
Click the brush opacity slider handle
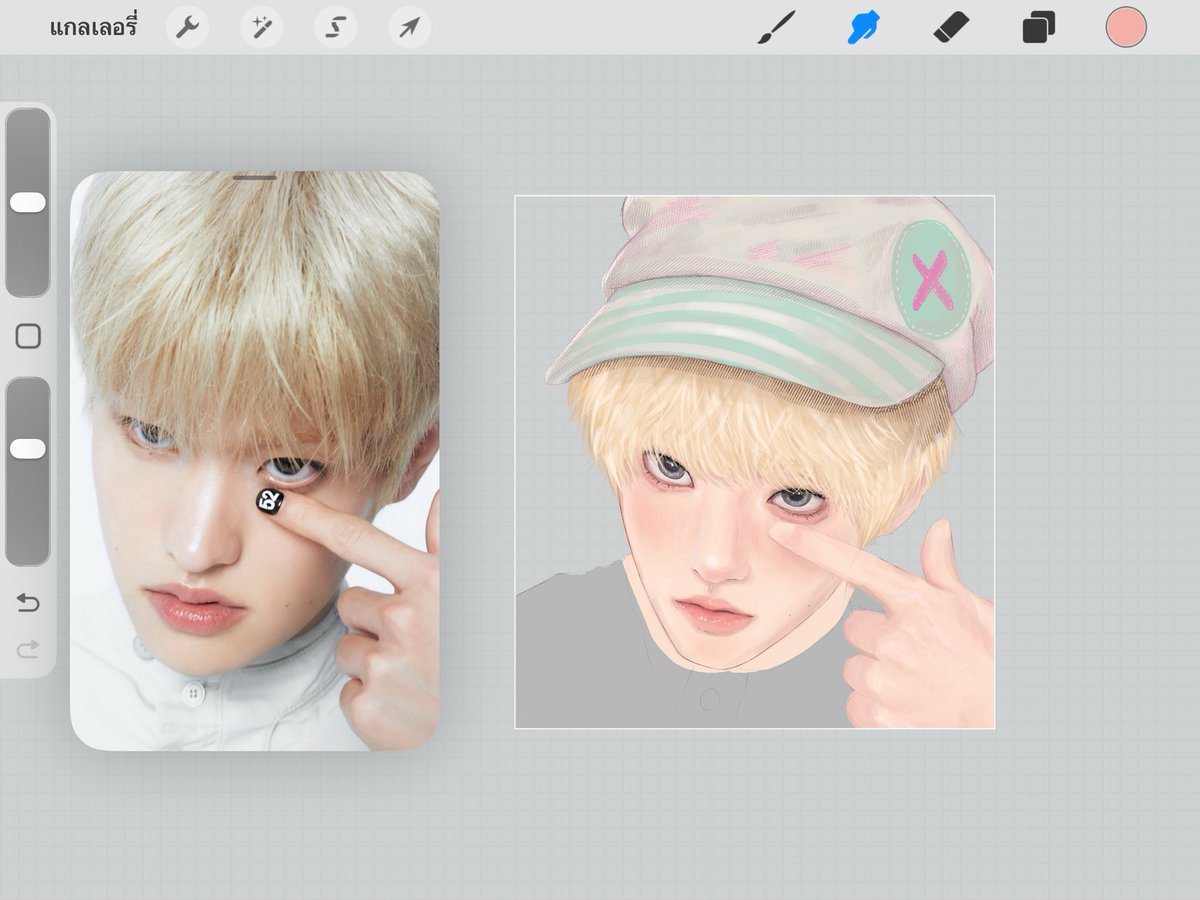click(x=28, y=449)
